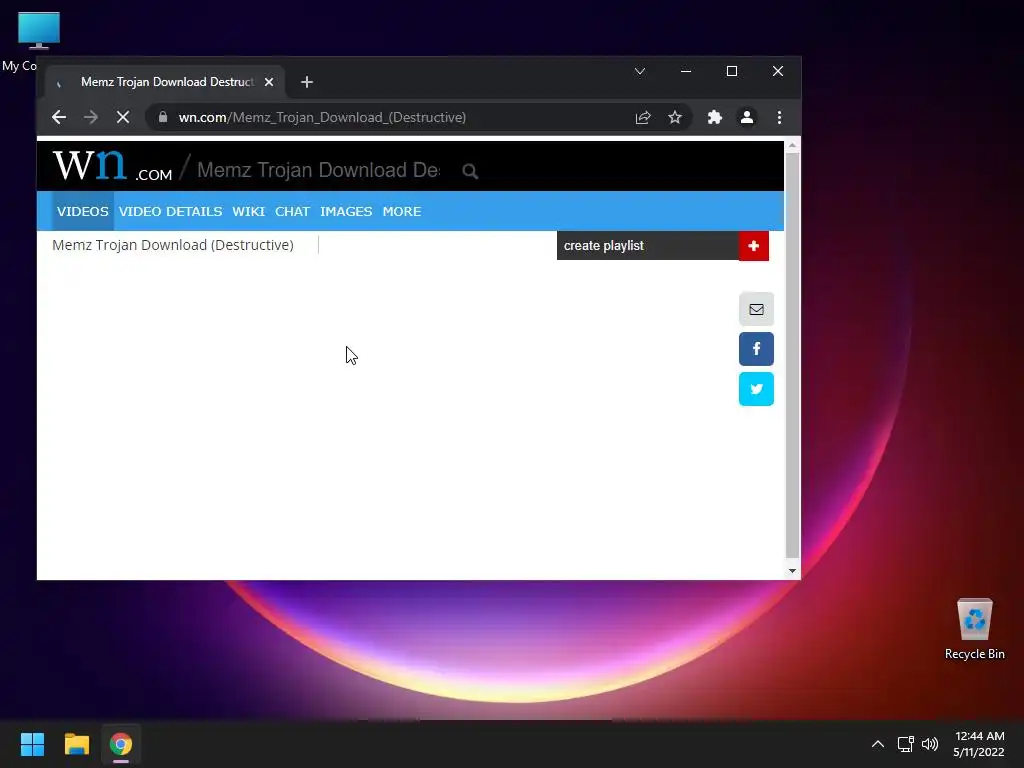Show hidden tray icons chevron
The height and width of the screenshot is (768, 1024).
(878, 744)
